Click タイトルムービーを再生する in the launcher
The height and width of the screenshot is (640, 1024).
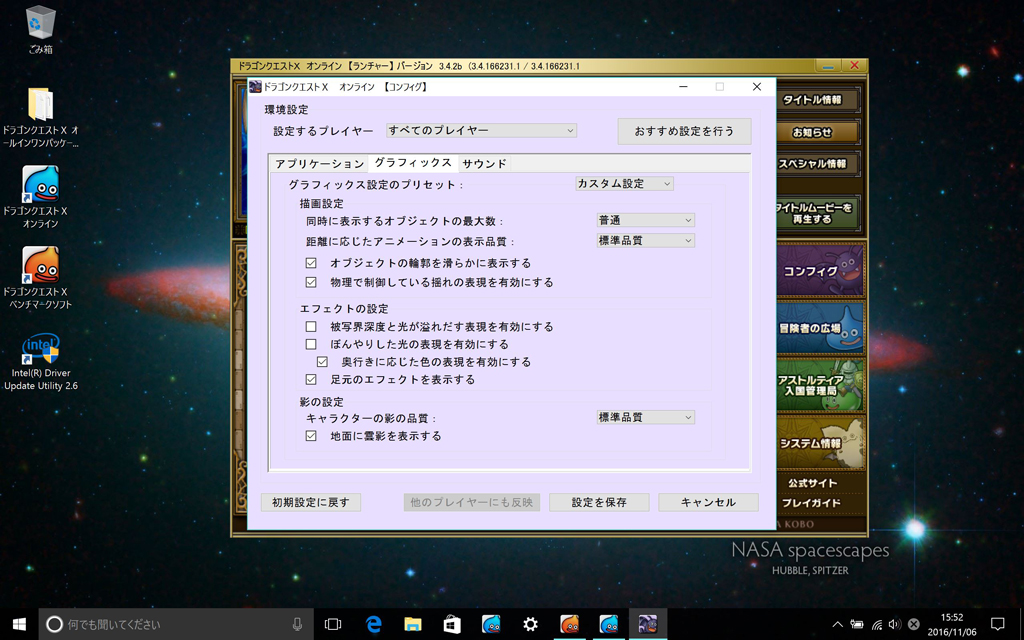(x=817, y=213)
